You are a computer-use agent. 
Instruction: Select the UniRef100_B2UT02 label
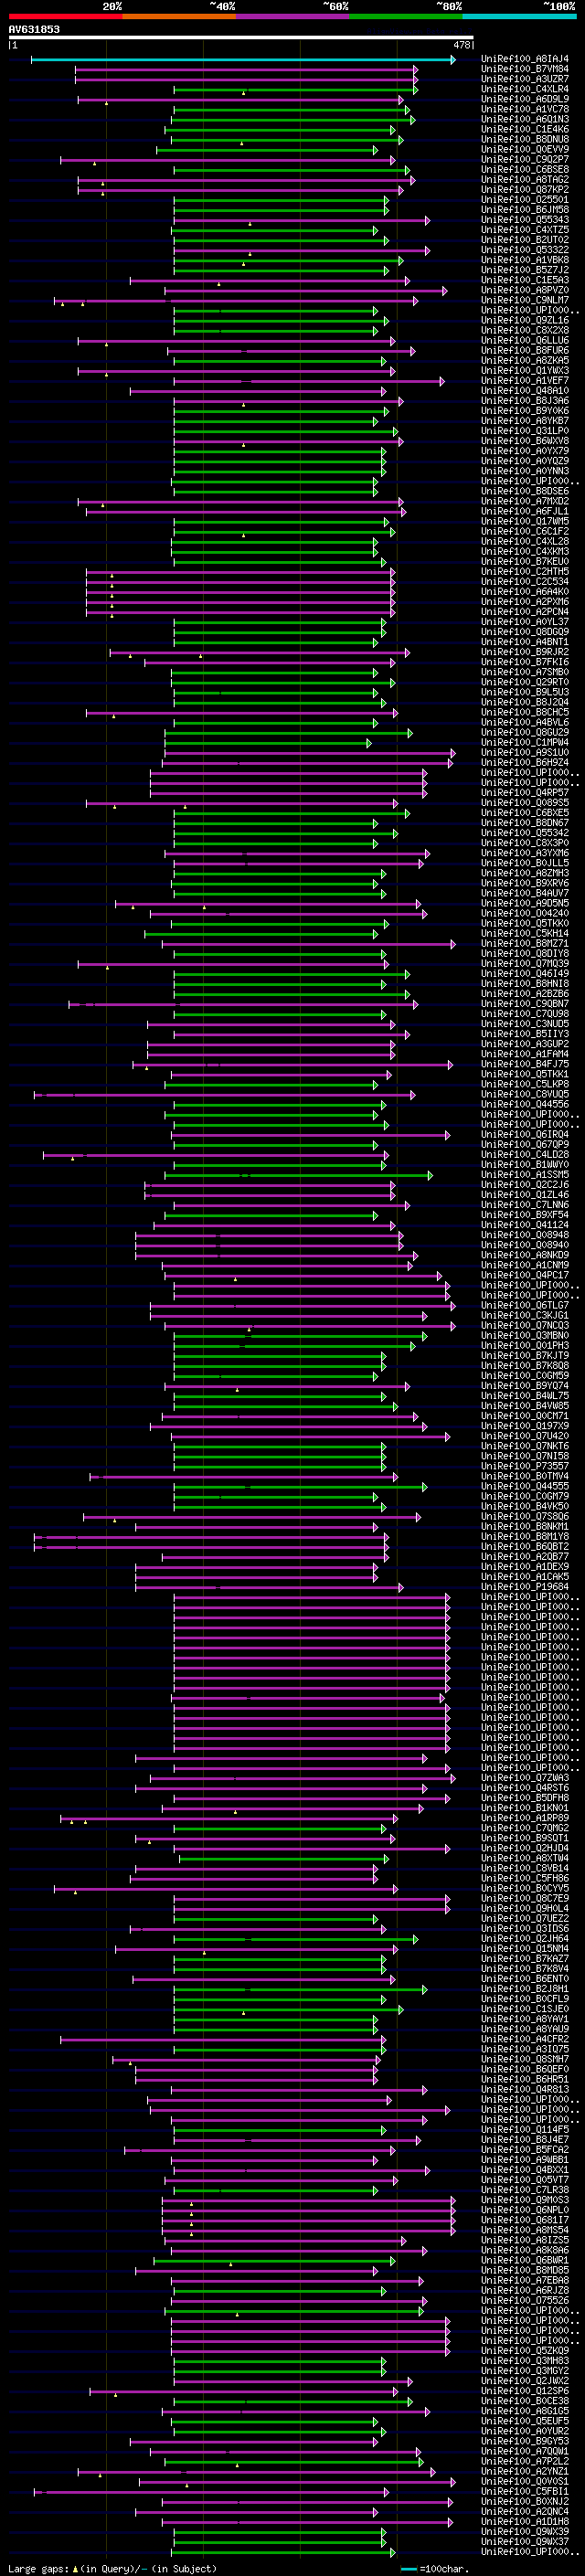click(x=525, y=239)
